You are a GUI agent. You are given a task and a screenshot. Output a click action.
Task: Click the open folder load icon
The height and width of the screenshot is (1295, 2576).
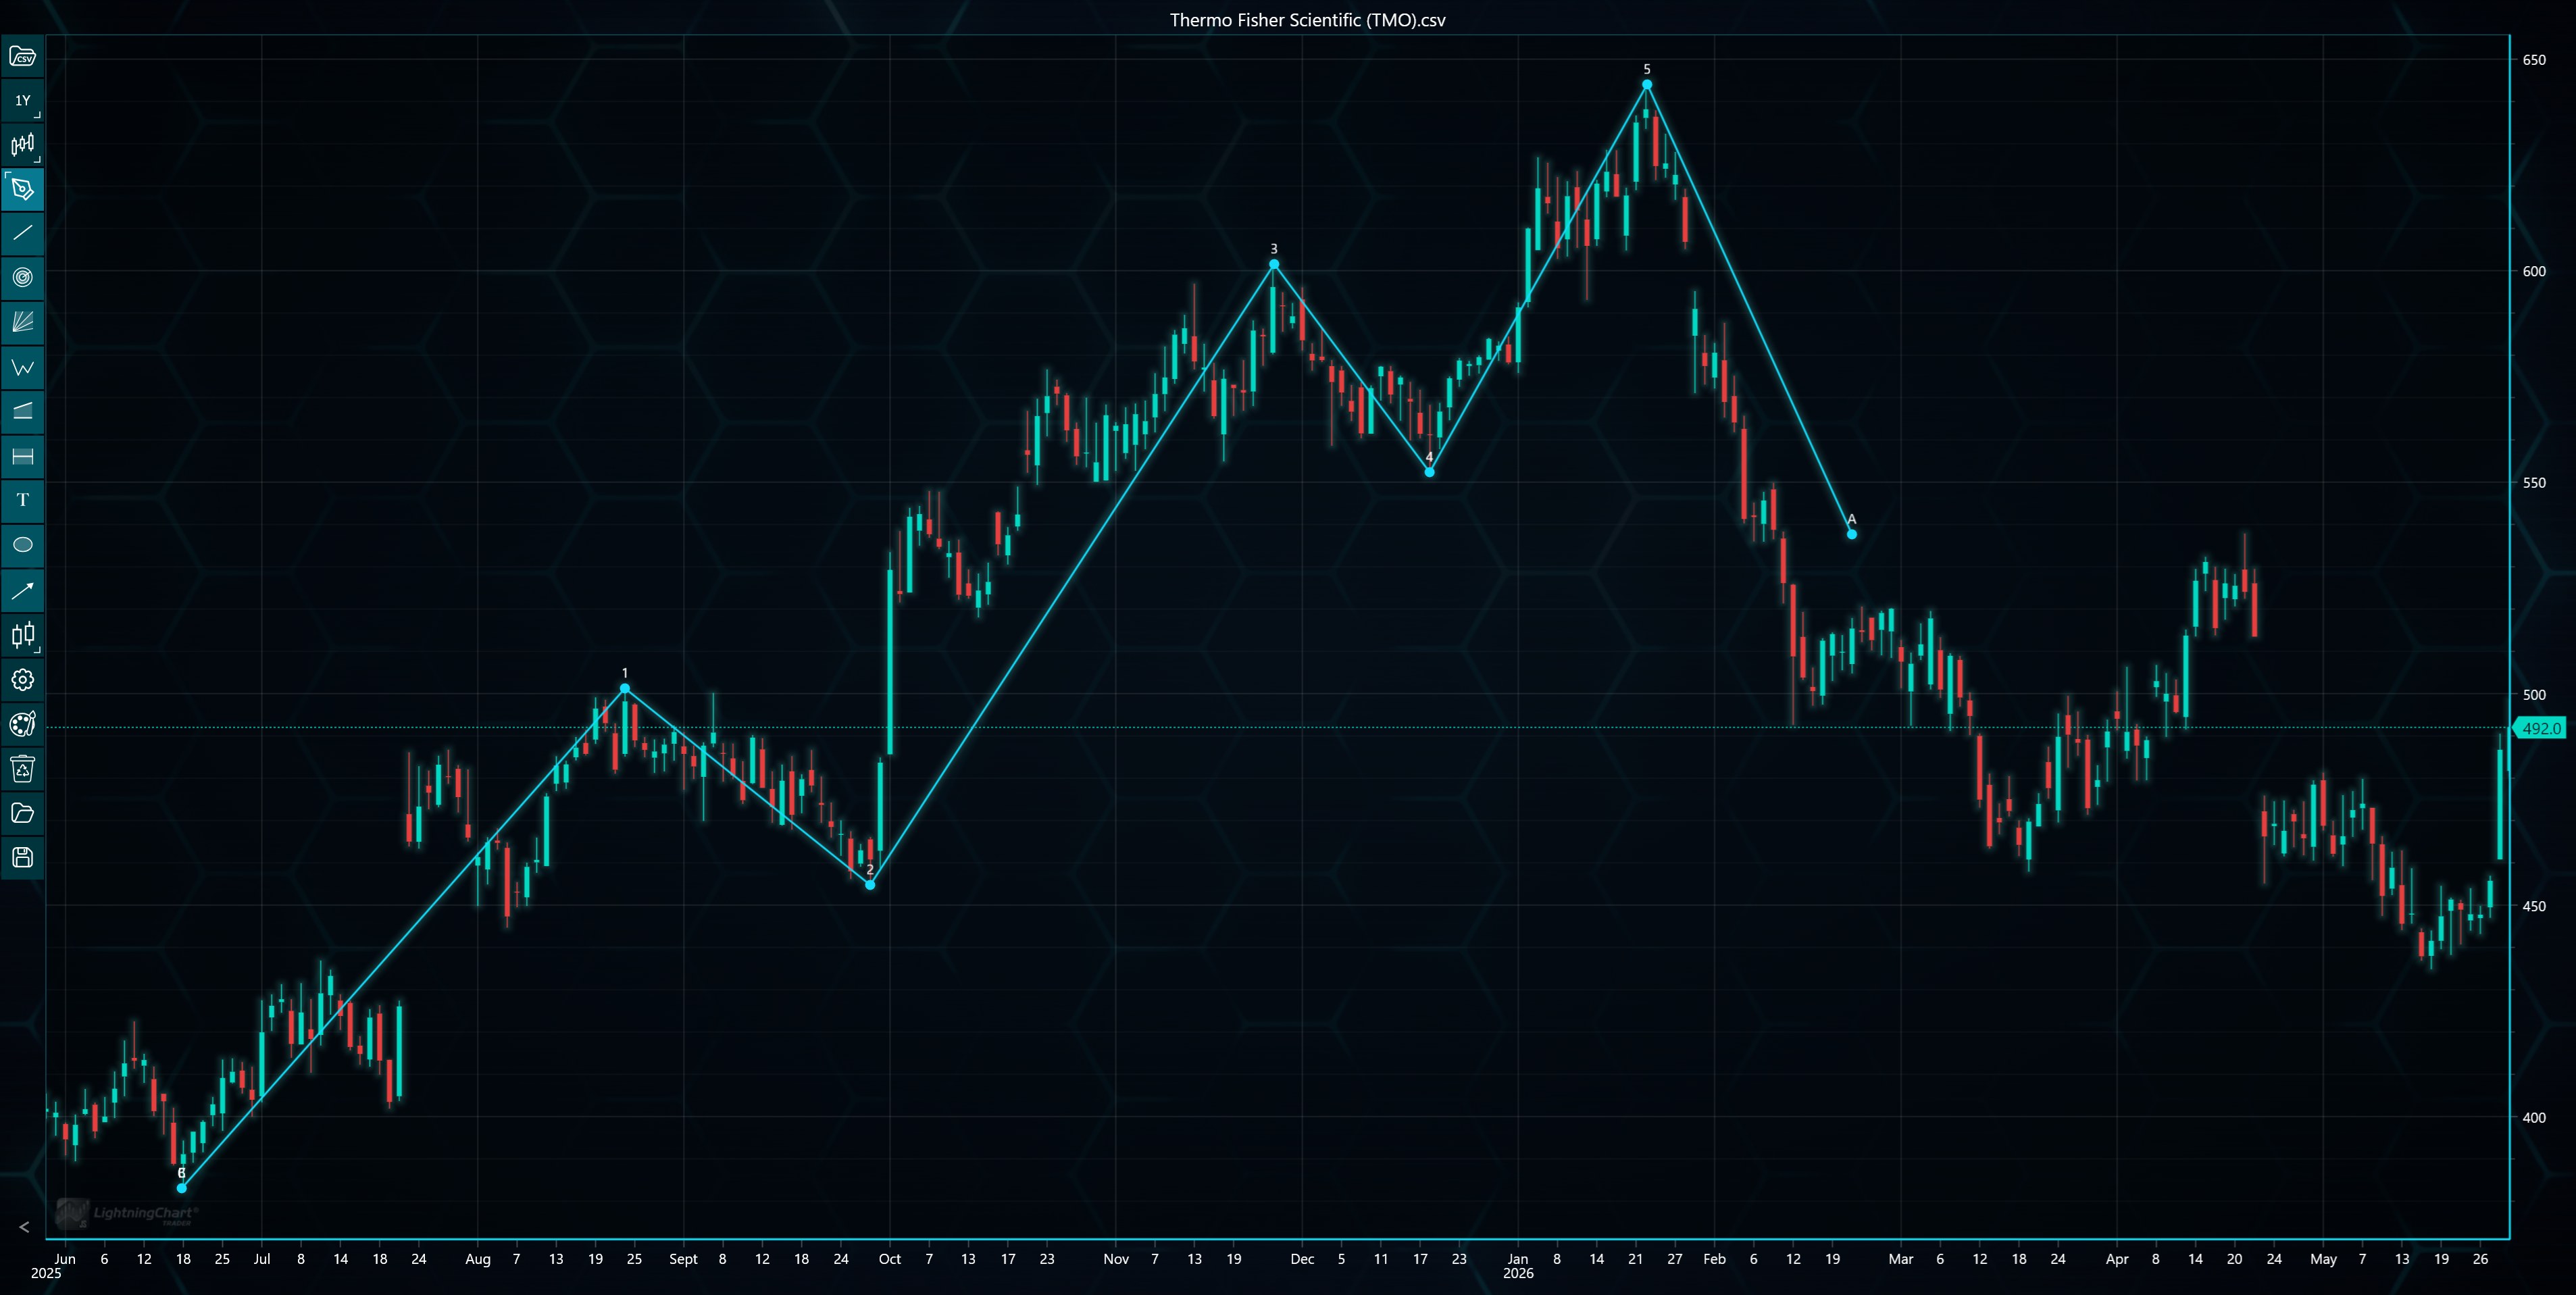coord(22,813)
